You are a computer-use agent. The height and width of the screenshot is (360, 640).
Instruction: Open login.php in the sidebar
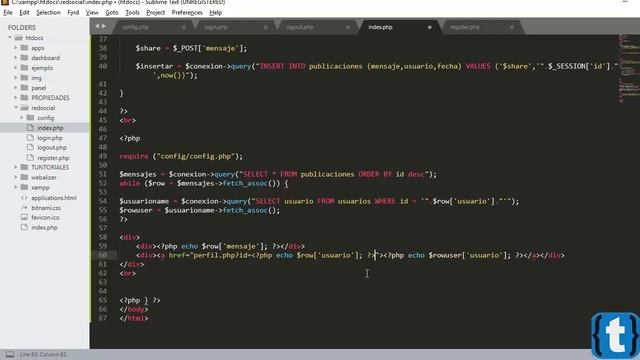[50, 138]
